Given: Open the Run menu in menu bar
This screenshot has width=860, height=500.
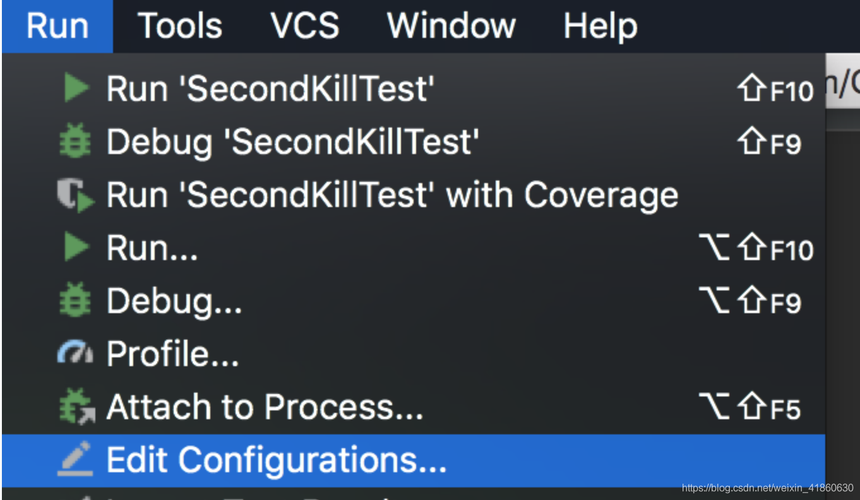Looking at the screenshot, I should pos(58,26).
